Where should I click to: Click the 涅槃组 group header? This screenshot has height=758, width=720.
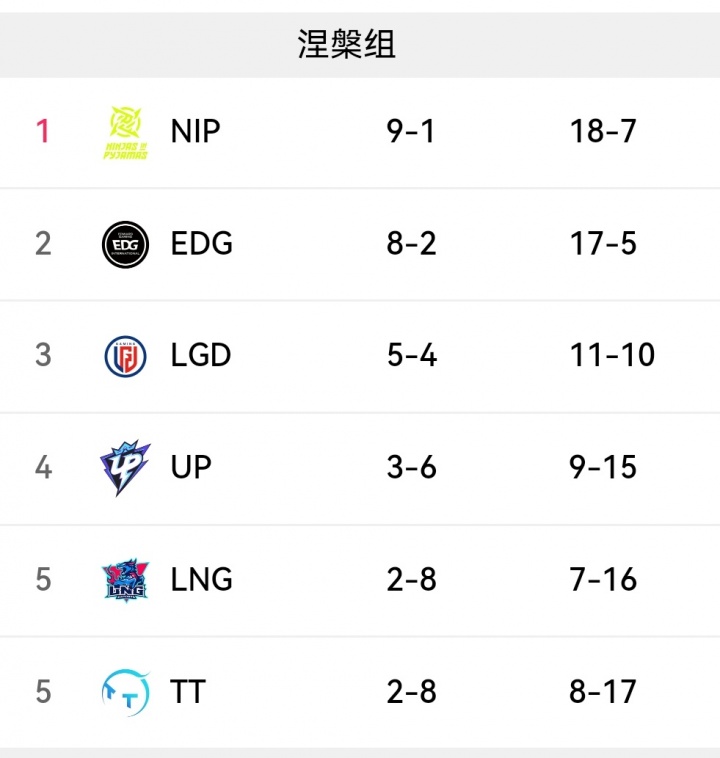click(x=347, y=44)
